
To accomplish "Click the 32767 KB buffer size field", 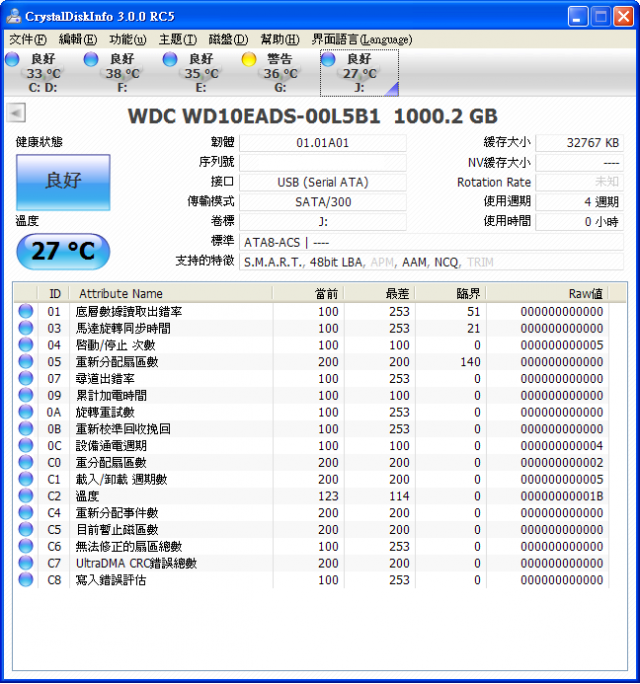I will coord(579,143).
